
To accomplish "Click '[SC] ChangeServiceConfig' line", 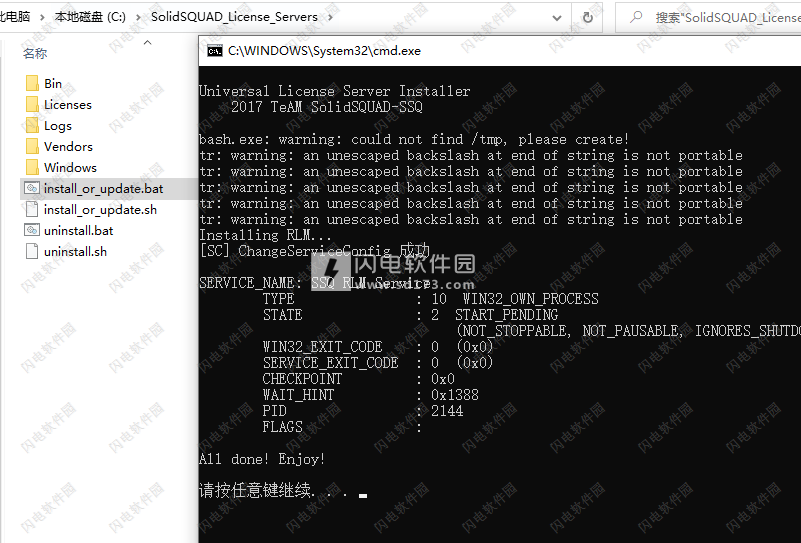I will coord(315,251).
